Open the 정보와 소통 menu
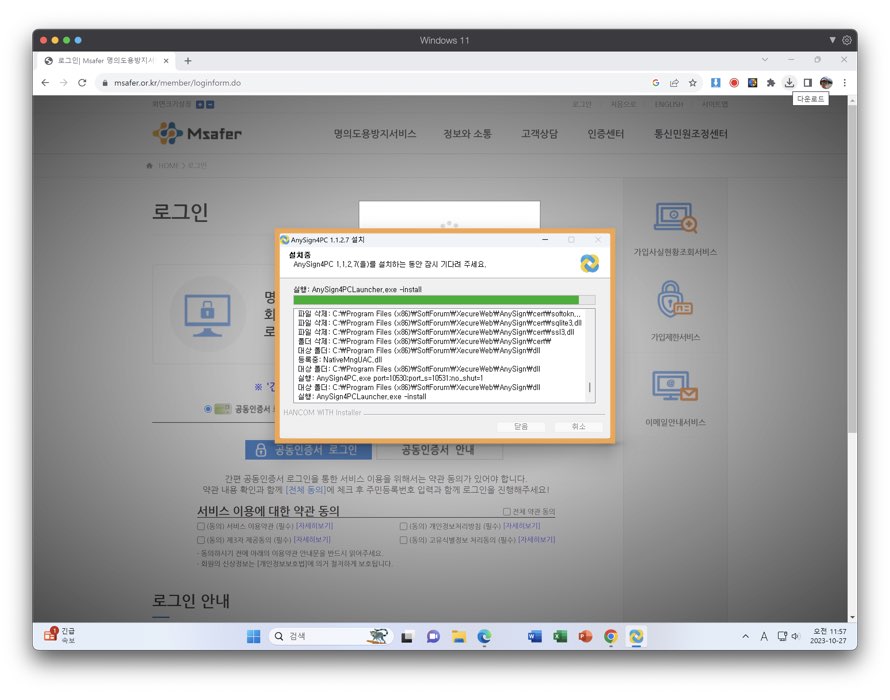The height and width of the screenshot is (700, 890). pos(467,134)
